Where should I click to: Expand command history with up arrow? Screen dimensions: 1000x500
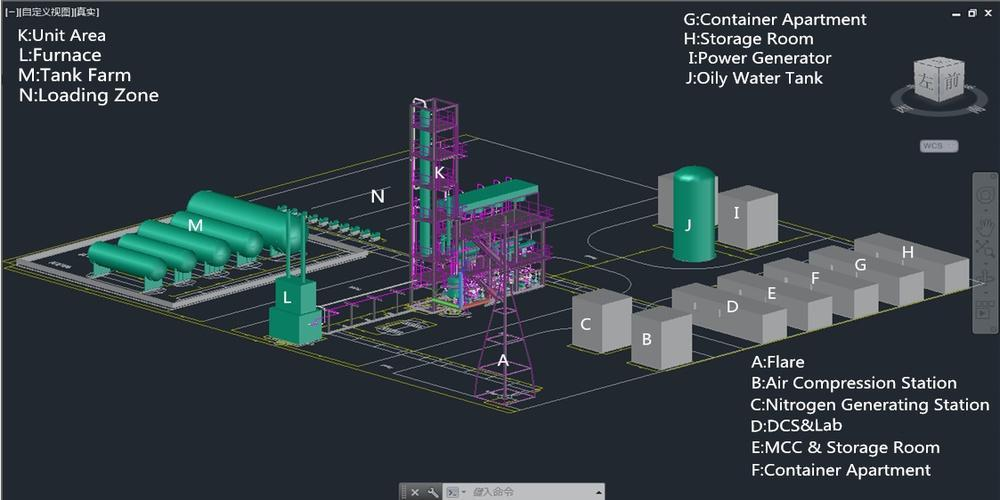coord(598,492)
